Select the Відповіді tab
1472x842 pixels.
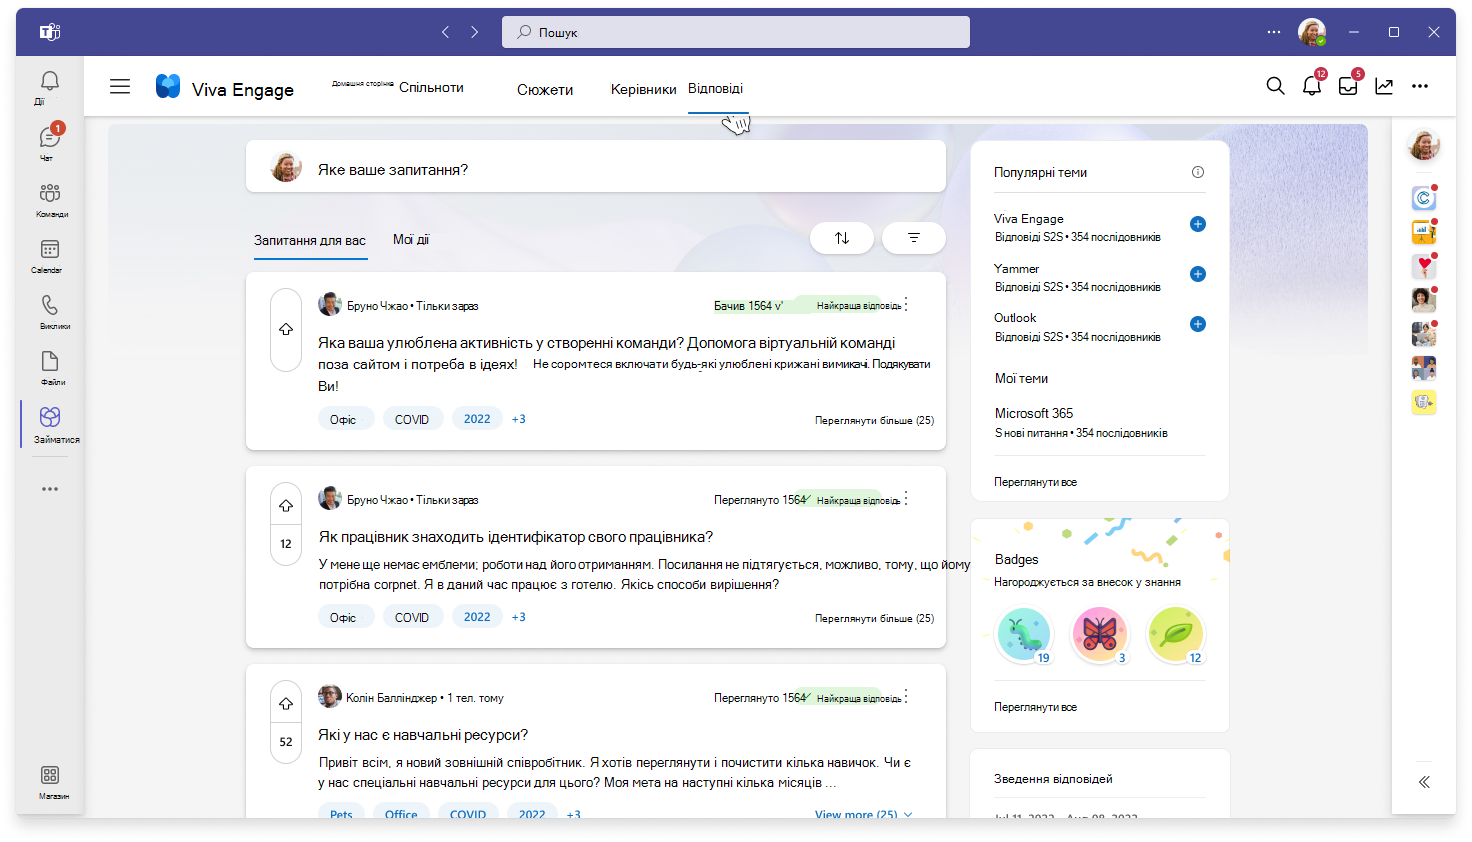click(715, 89)
